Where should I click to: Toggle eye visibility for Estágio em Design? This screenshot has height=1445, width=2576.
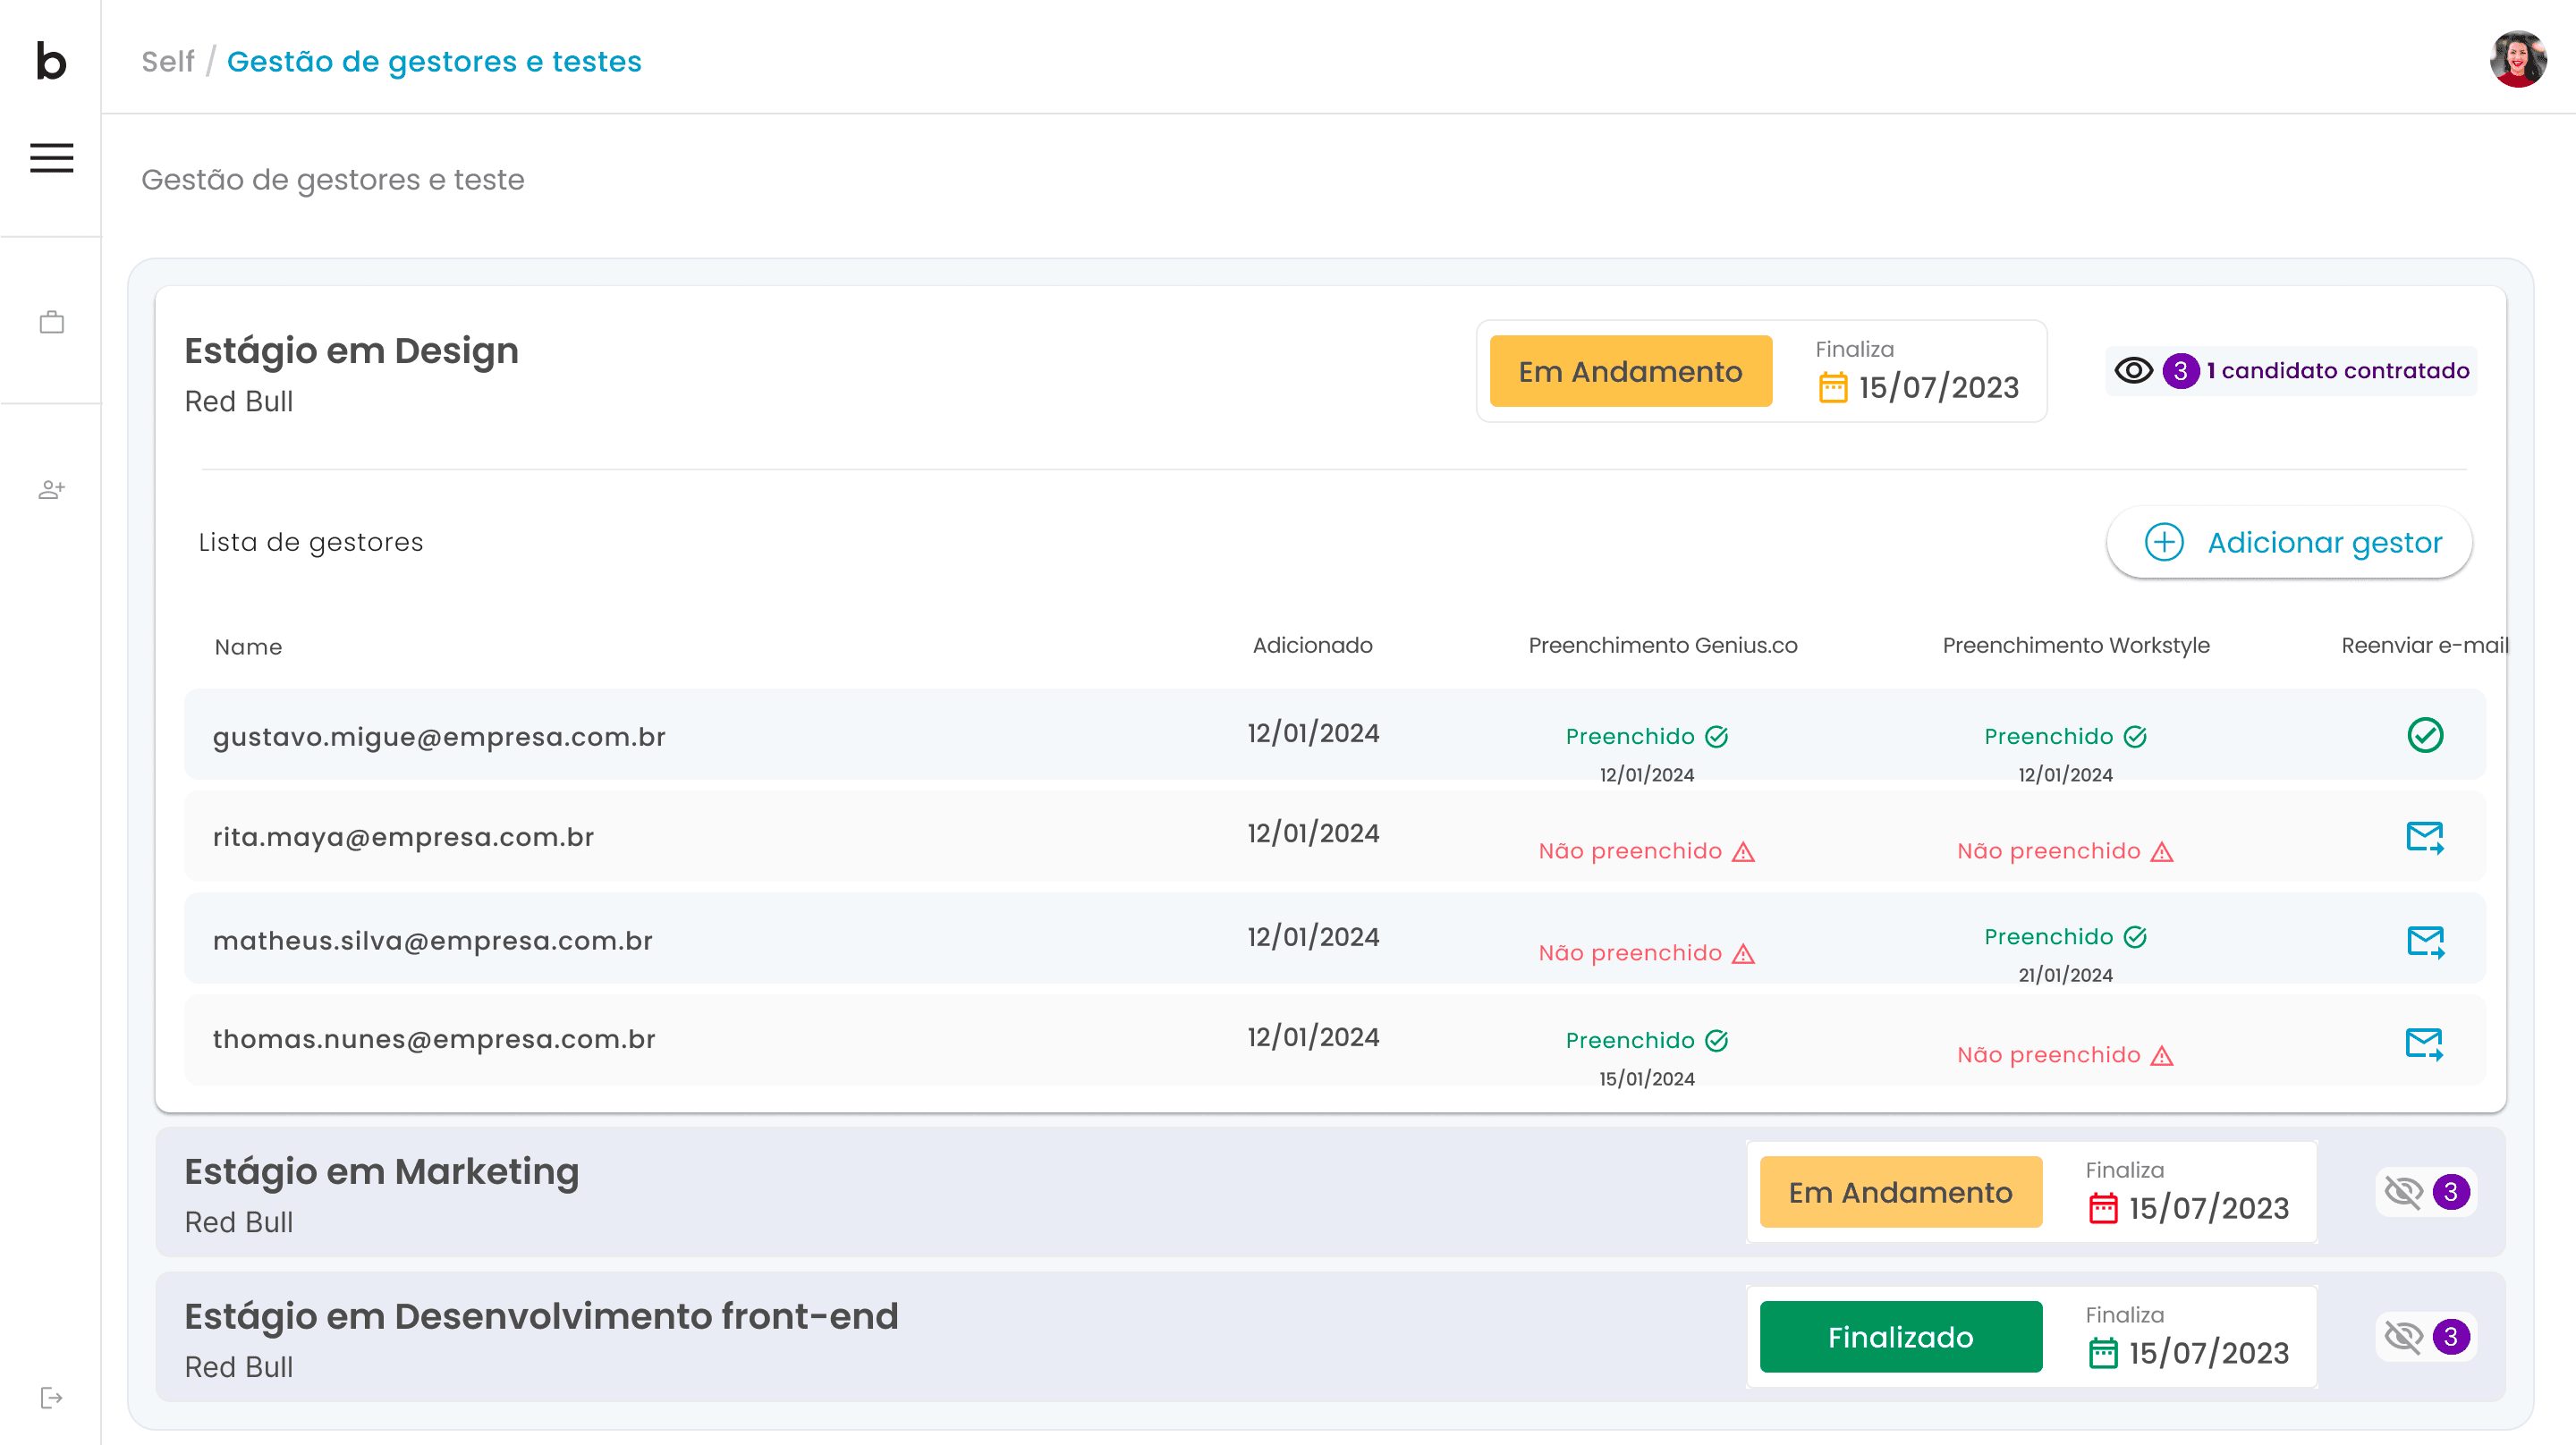2133,371
